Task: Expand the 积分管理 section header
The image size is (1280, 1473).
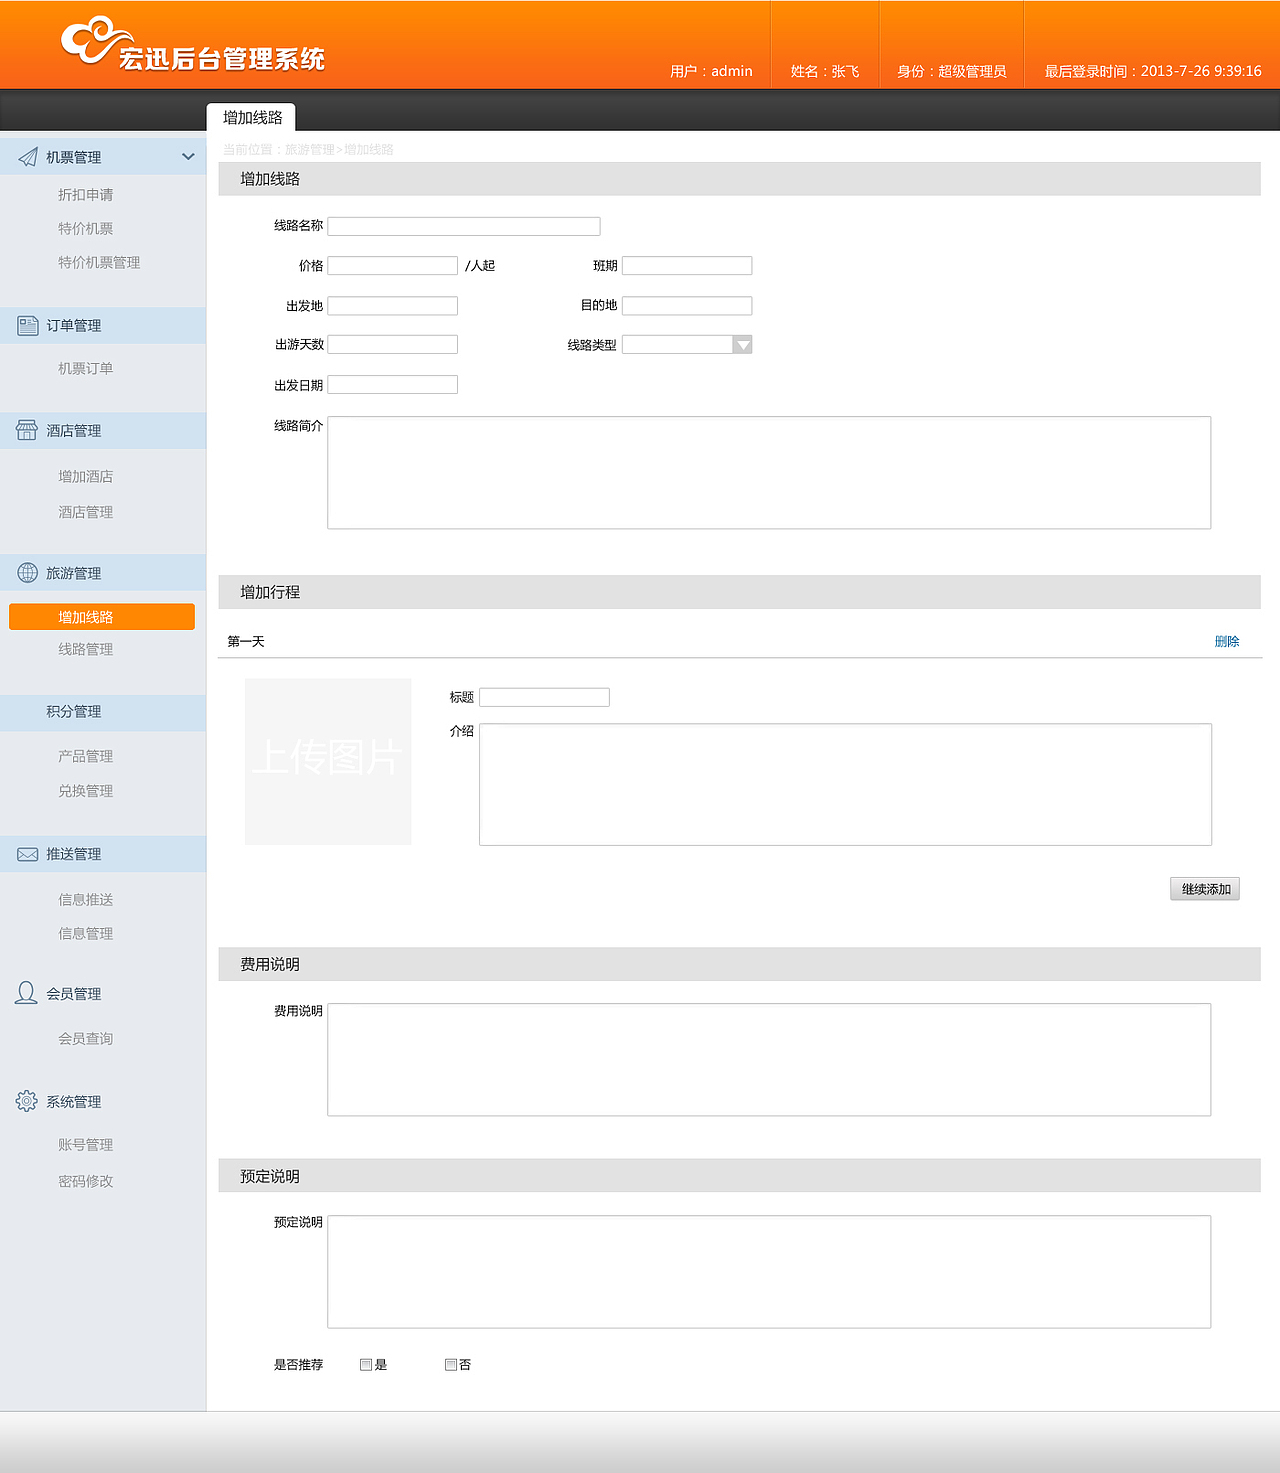Action: pos(103,712)
